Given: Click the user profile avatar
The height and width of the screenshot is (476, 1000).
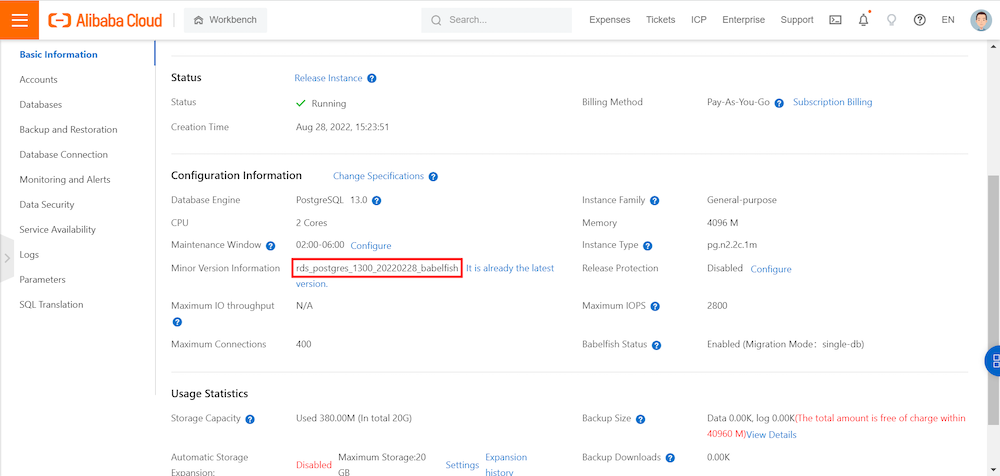Looking at the screenshot, I should coord(981,20).
